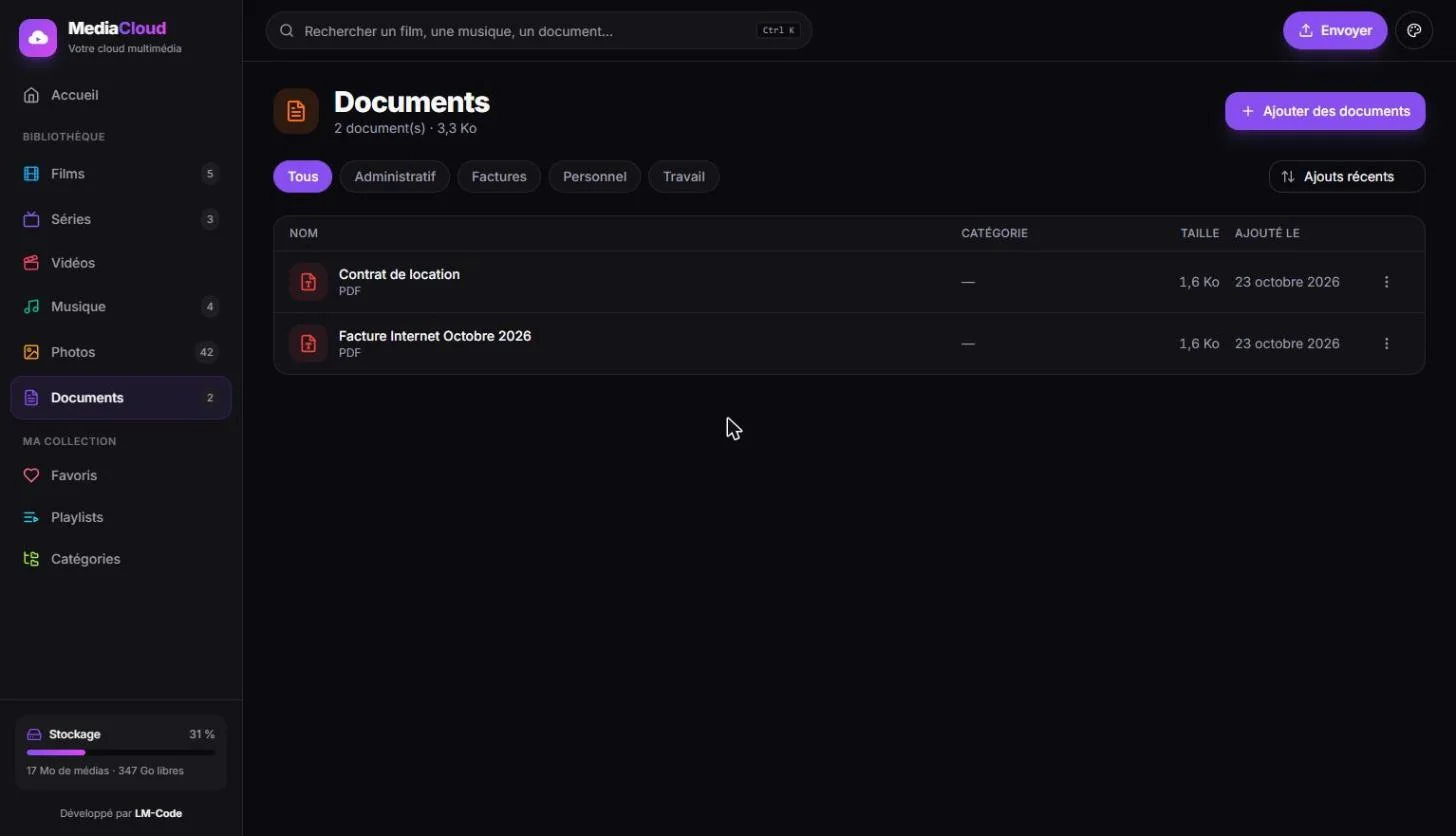Click the Stockage drive icon
The width and height of the screenshot is (1456, 836).
[x=34, y=734]
